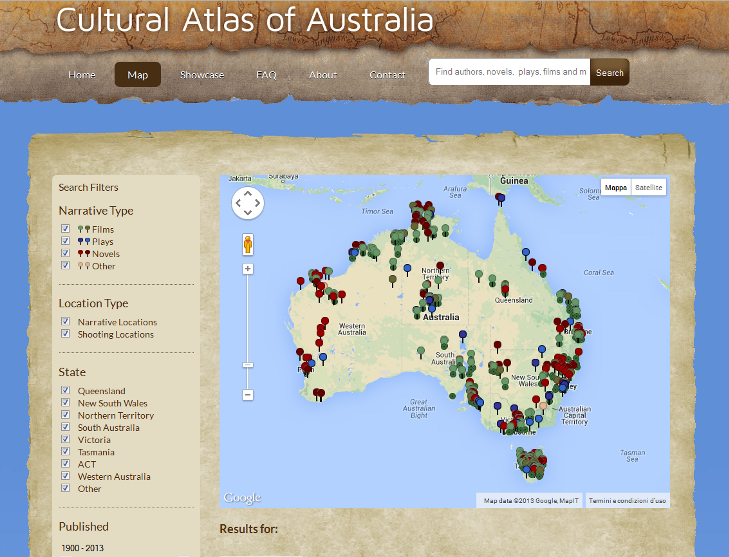Click the blue pin near Guinea
The image size is (729, 557).
(x=501, y=199)
